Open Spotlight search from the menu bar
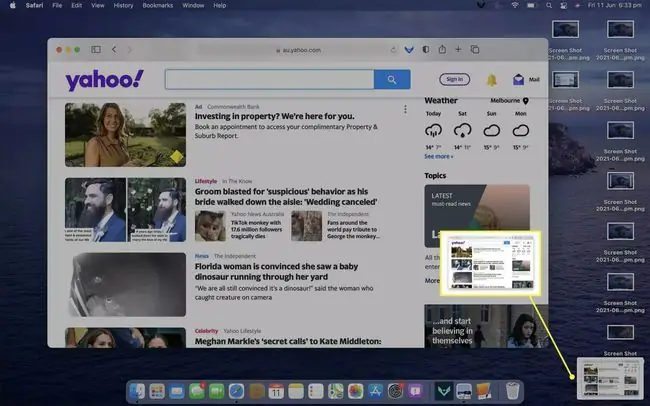 coord(549,5)
